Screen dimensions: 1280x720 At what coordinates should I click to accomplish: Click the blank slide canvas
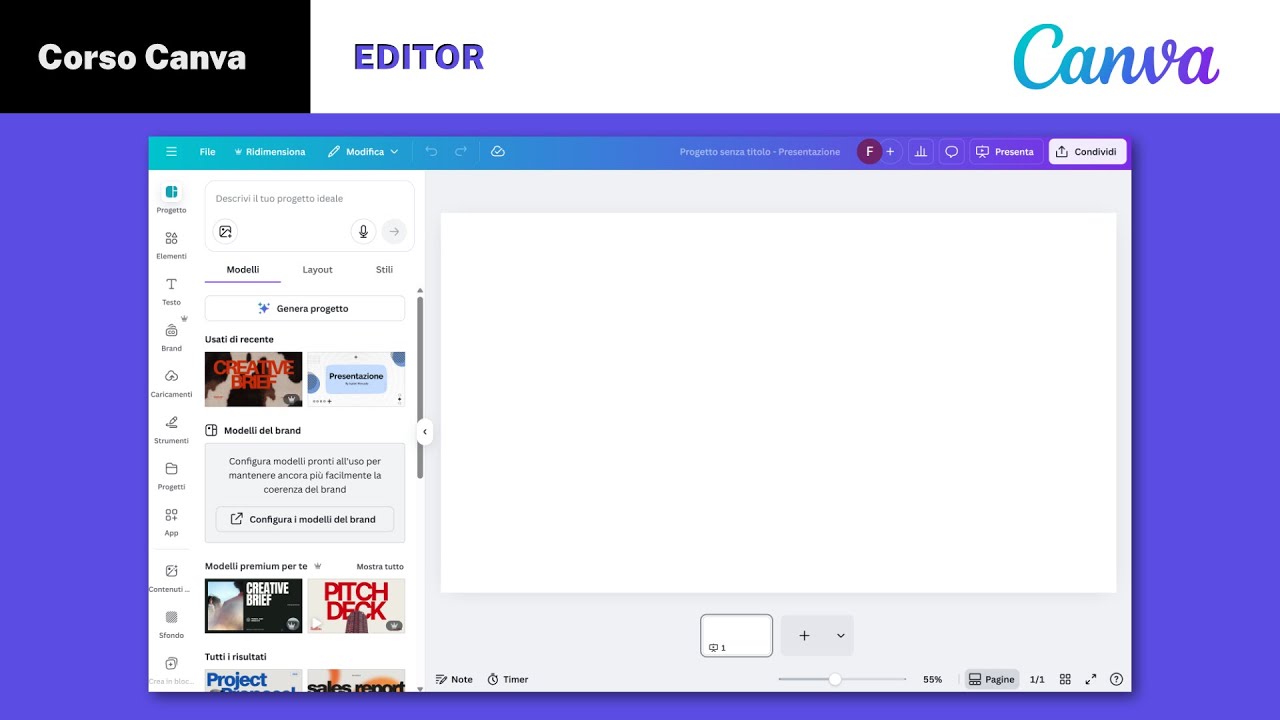pos(778,402)
